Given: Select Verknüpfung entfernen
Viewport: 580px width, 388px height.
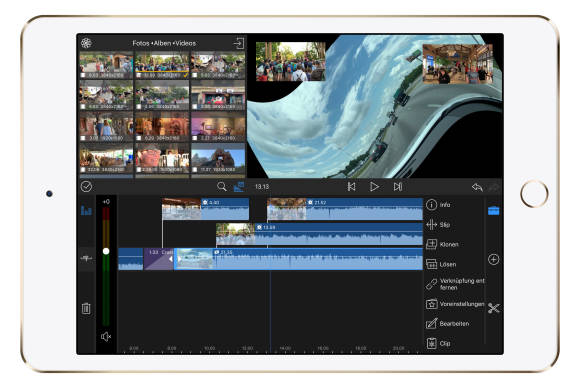Looking at the screenshot, I should pyautogui.click(x=455, y=284).
